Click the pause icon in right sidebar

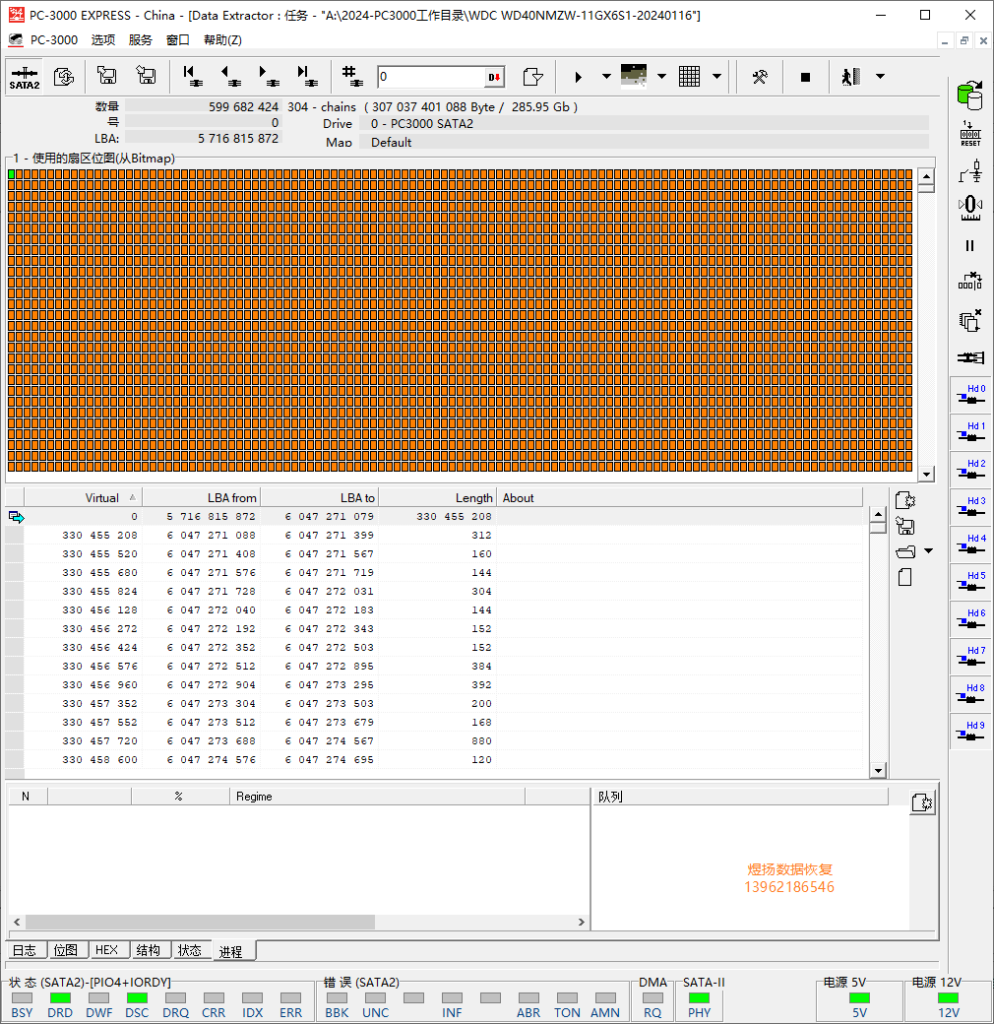[969, 245]
